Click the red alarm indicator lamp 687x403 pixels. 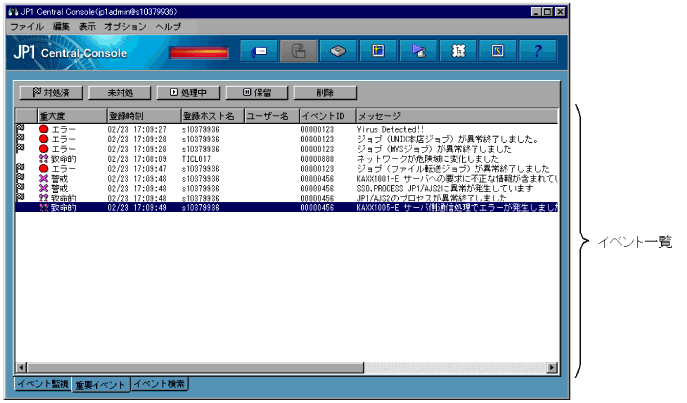pos(200,53)
